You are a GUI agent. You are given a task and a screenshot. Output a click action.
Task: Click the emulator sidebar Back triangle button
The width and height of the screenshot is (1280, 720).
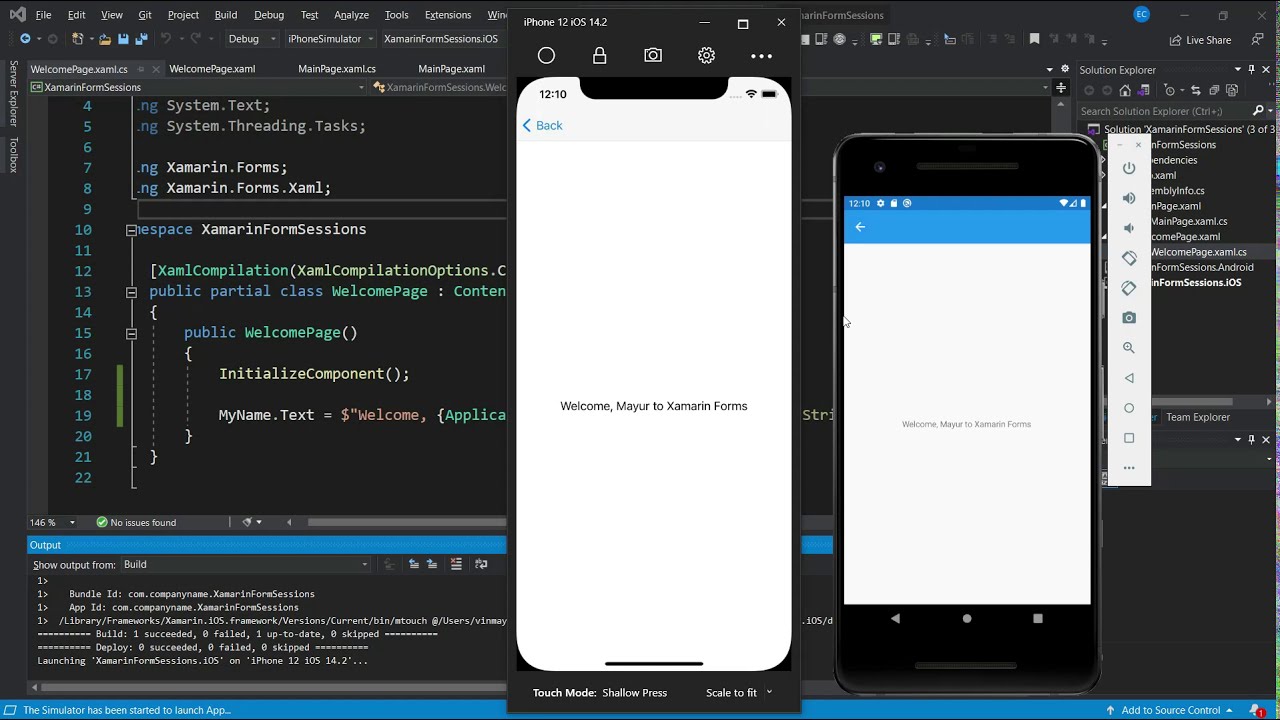pos(1129,378)
